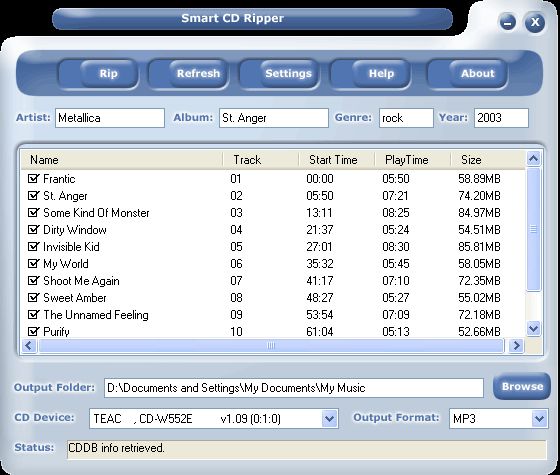Expand the Output Format dropdown
This screenshot has height=475, width=560.
tap(539, 419)
